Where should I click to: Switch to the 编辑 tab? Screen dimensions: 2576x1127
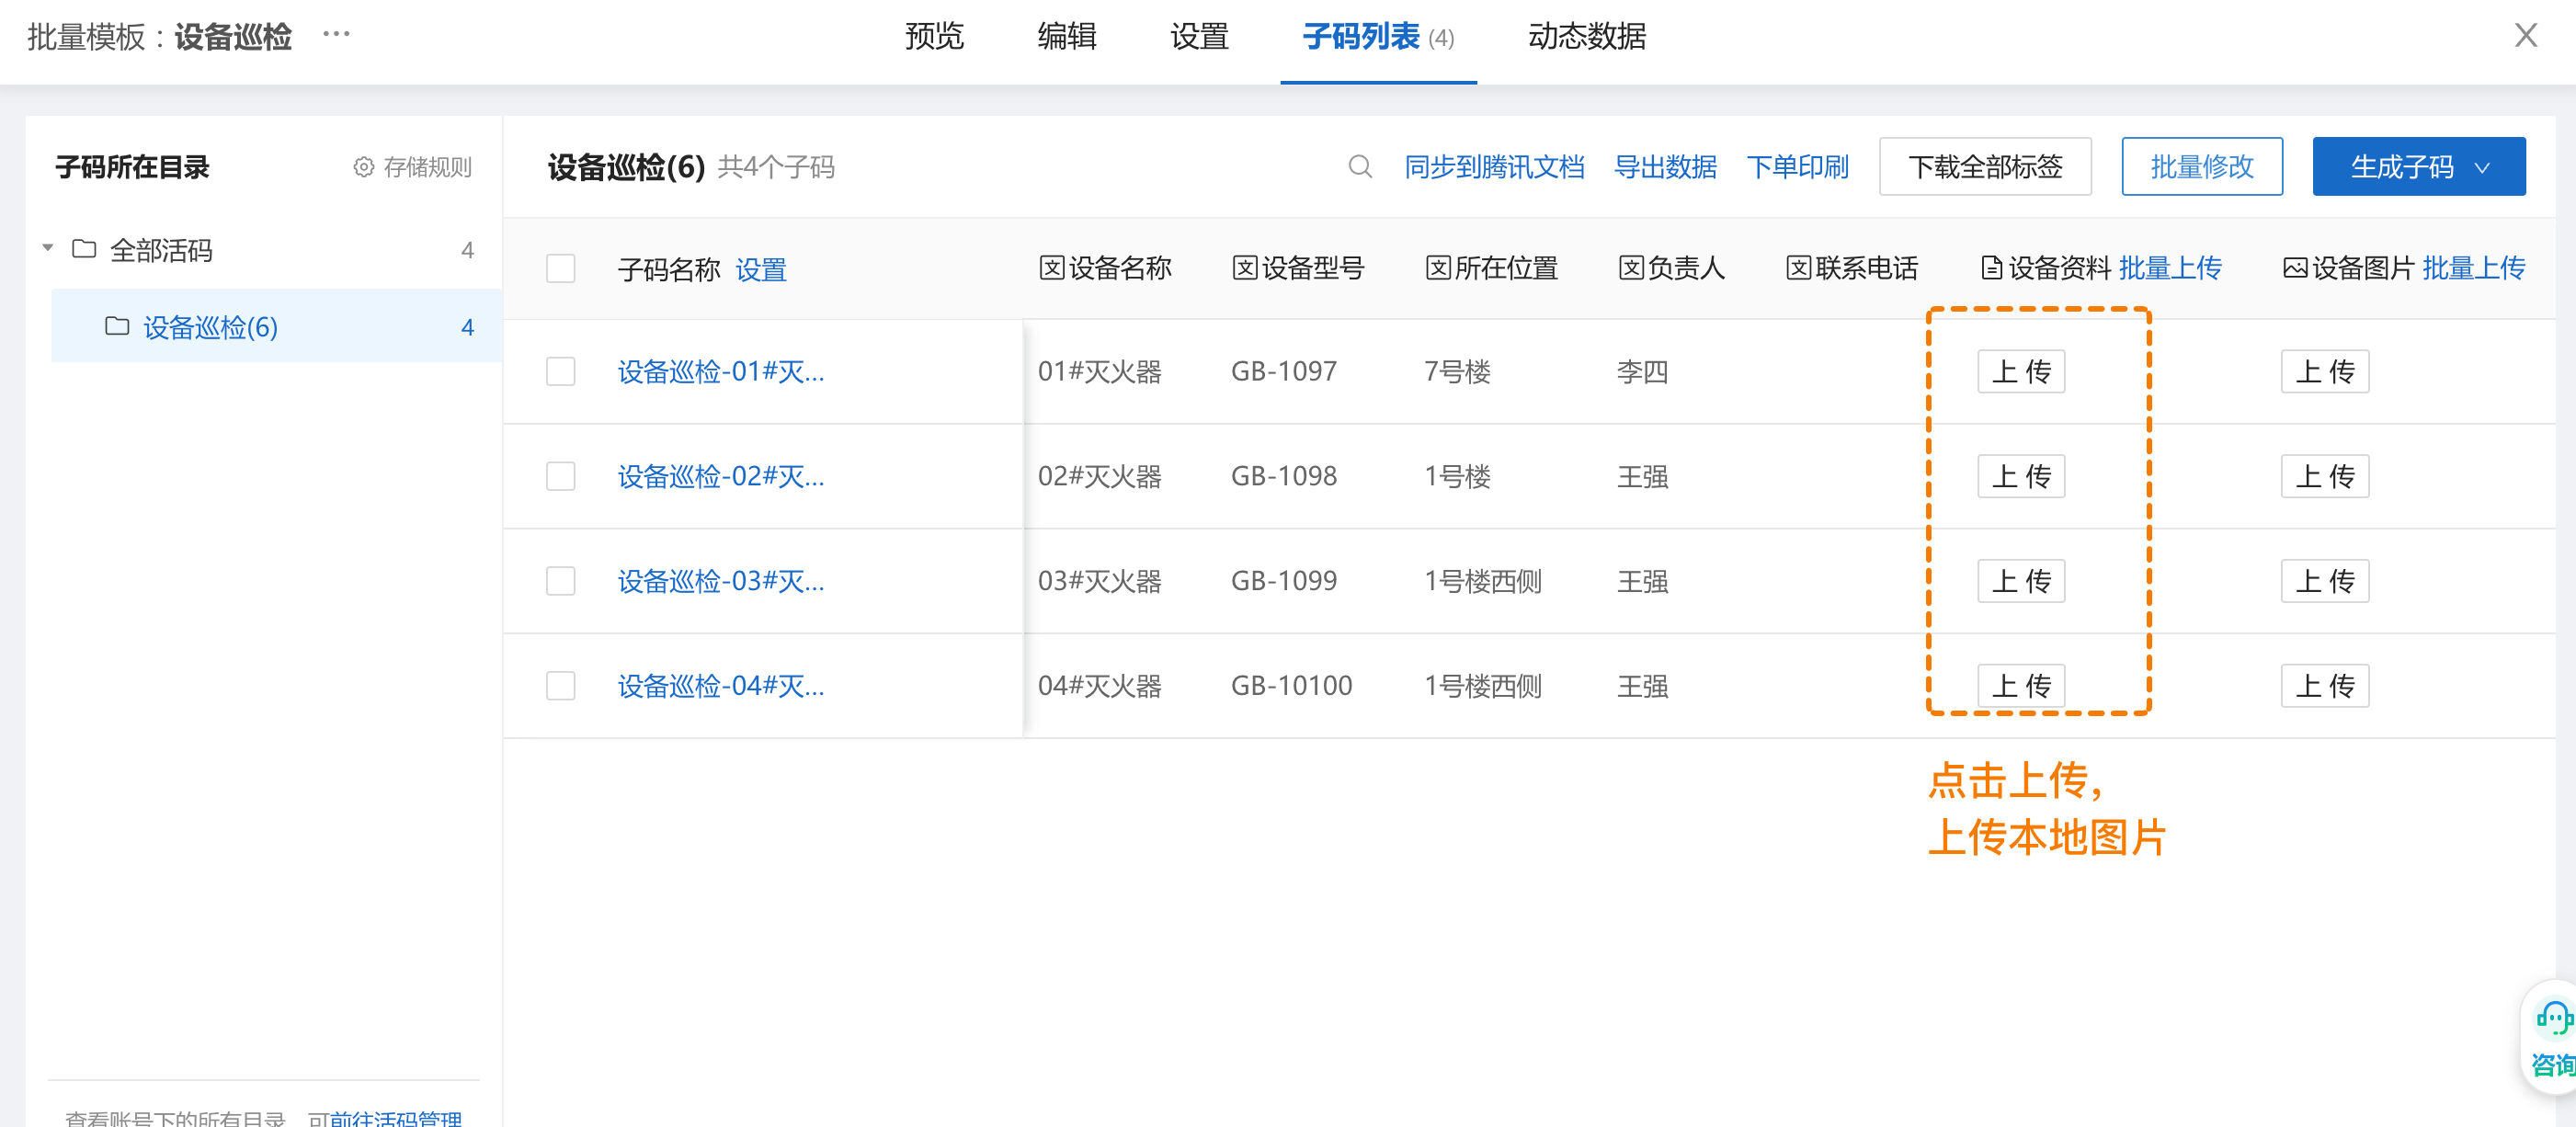[x=1066, y=37]
